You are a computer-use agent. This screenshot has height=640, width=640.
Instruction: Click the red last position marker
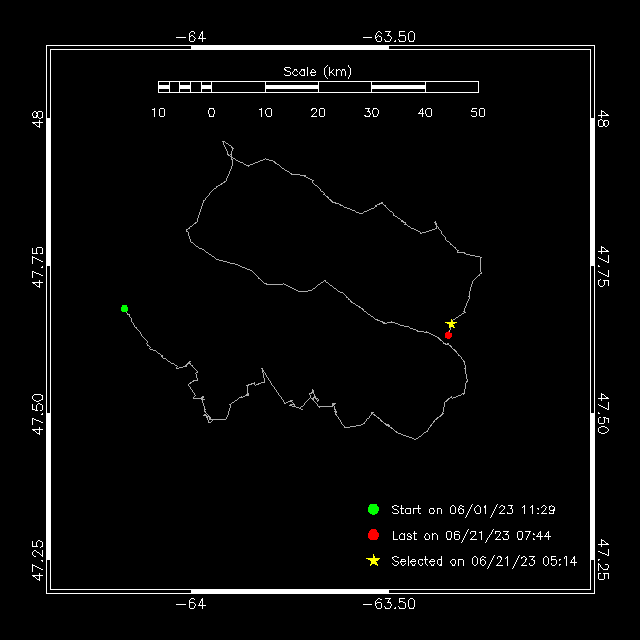point(448,336)
